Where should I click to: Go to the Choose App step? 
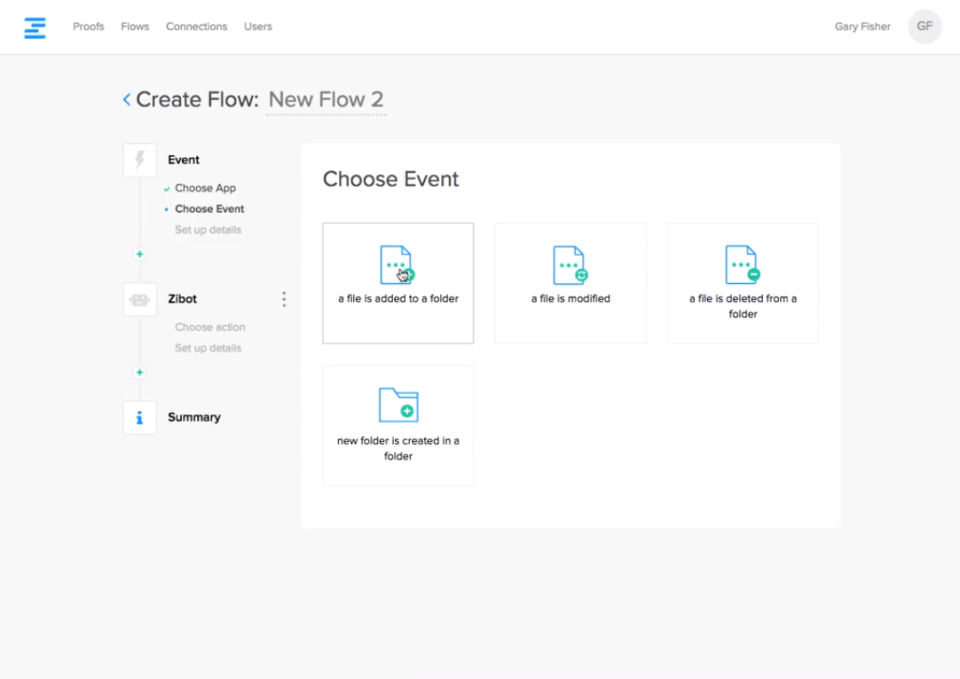pos(205,188)
